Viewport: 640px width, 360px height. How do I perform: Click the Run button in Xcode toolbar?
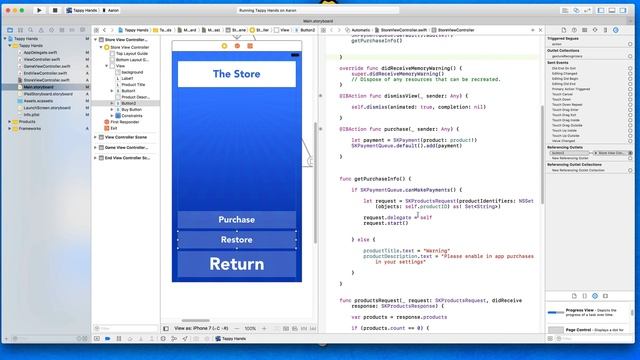click(39, 10)
